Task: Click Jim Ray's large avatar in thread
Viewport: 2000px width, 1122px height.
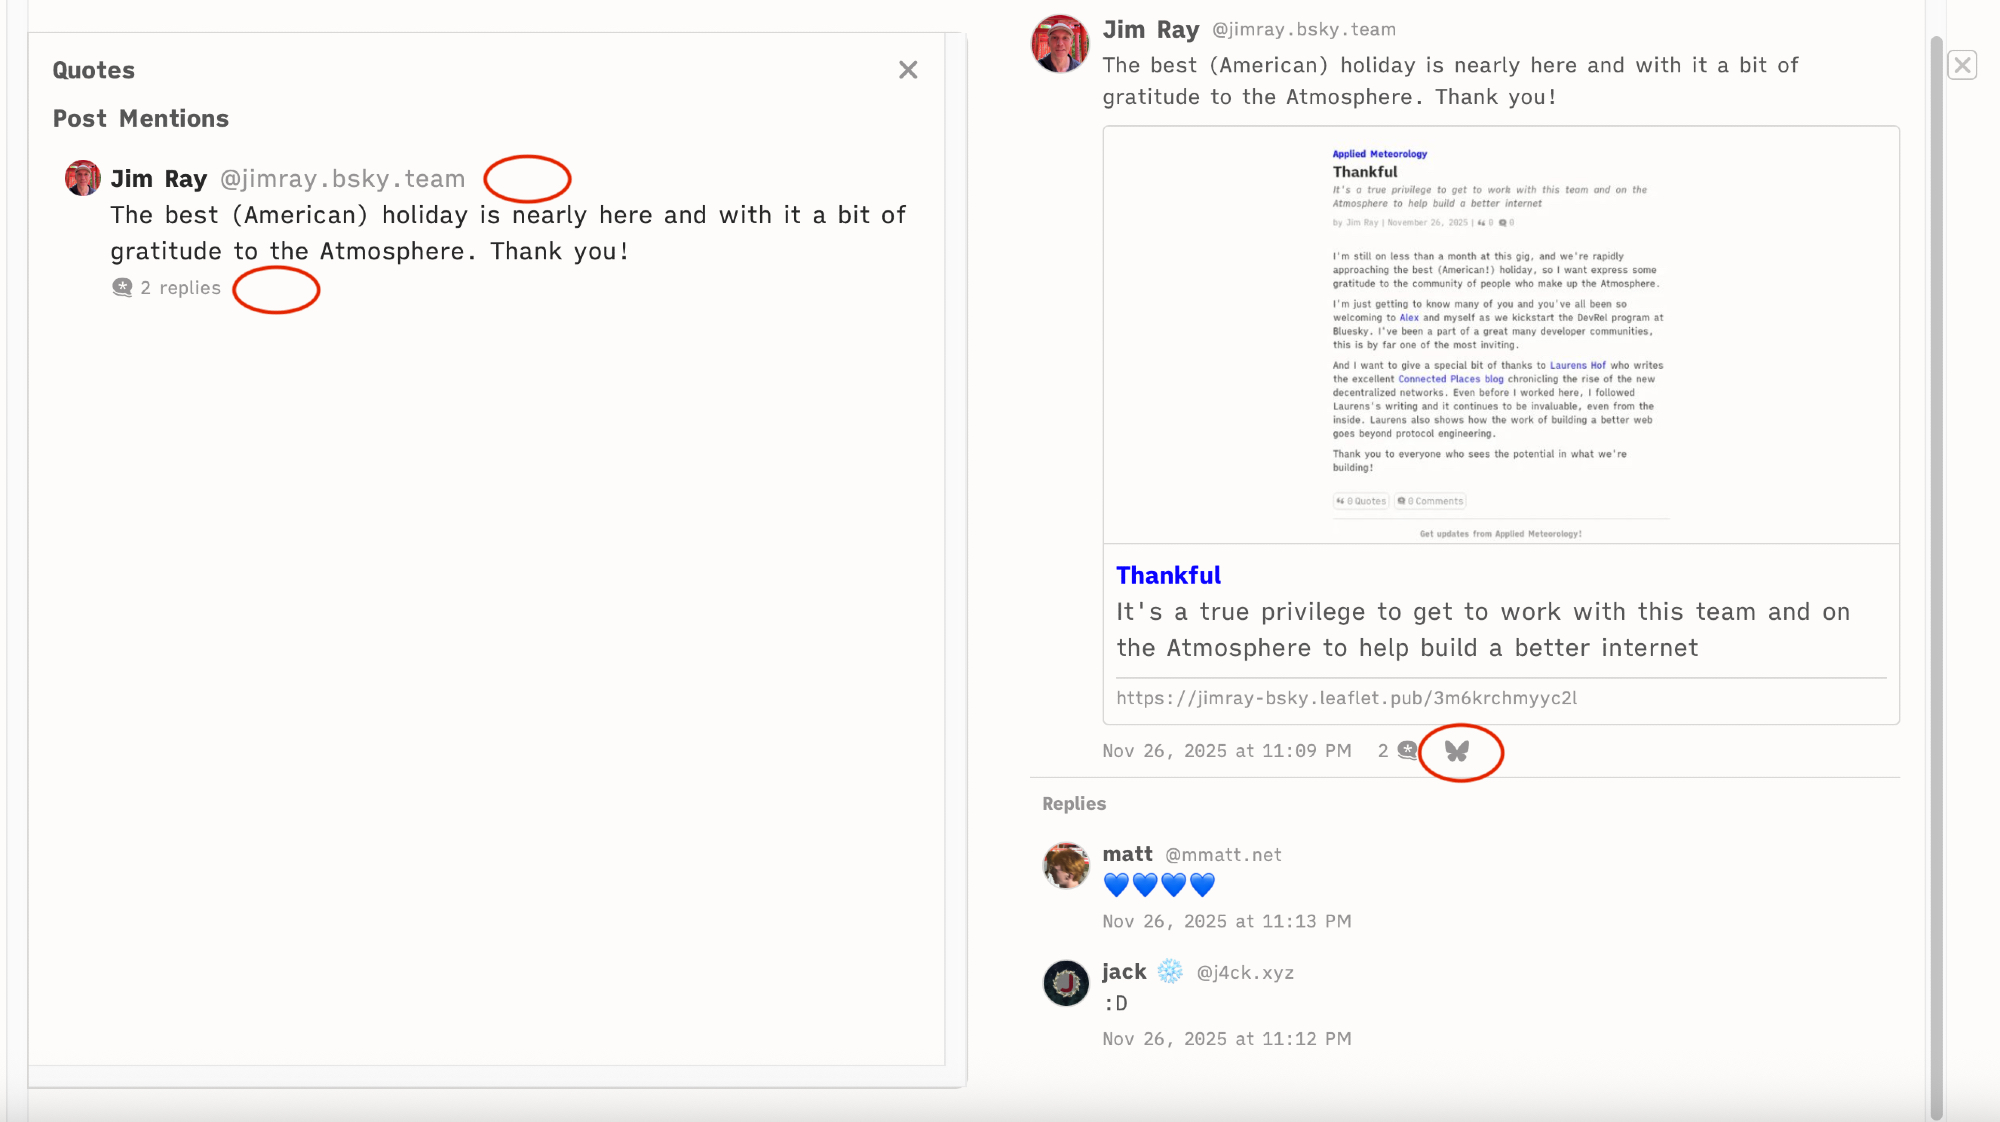Action: 1060,45
